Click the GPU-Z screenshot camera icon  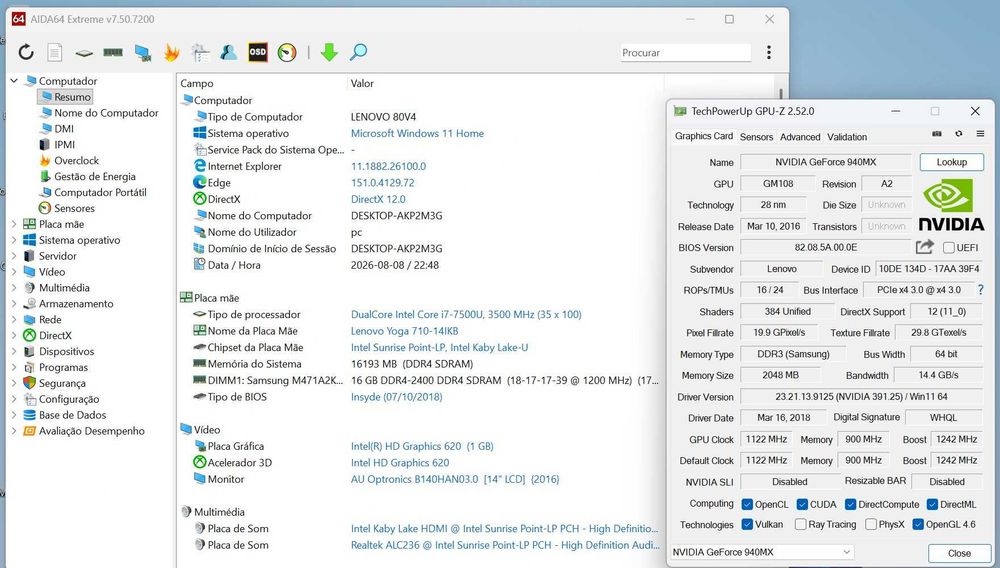(937, 134)
